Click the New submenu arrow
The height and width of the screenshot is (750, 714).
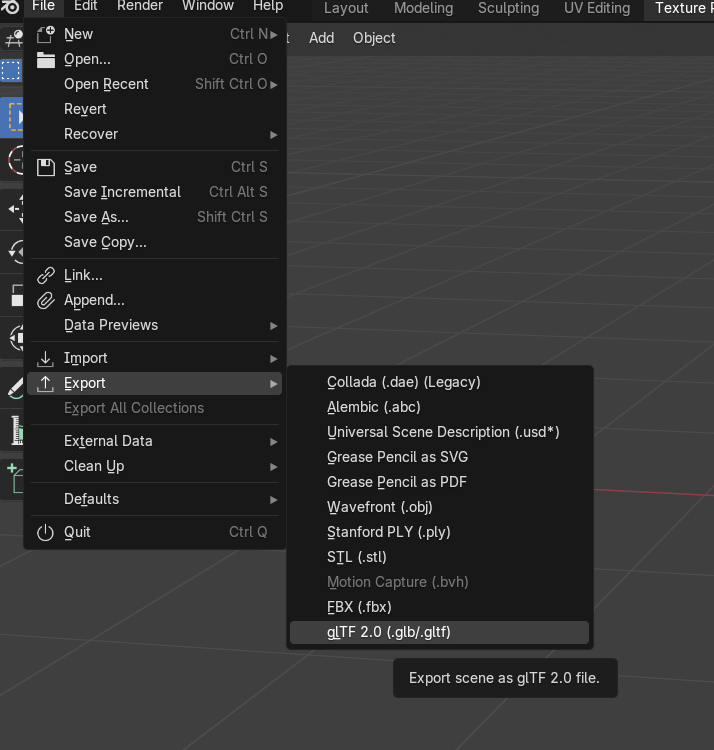tap(274, 34)
